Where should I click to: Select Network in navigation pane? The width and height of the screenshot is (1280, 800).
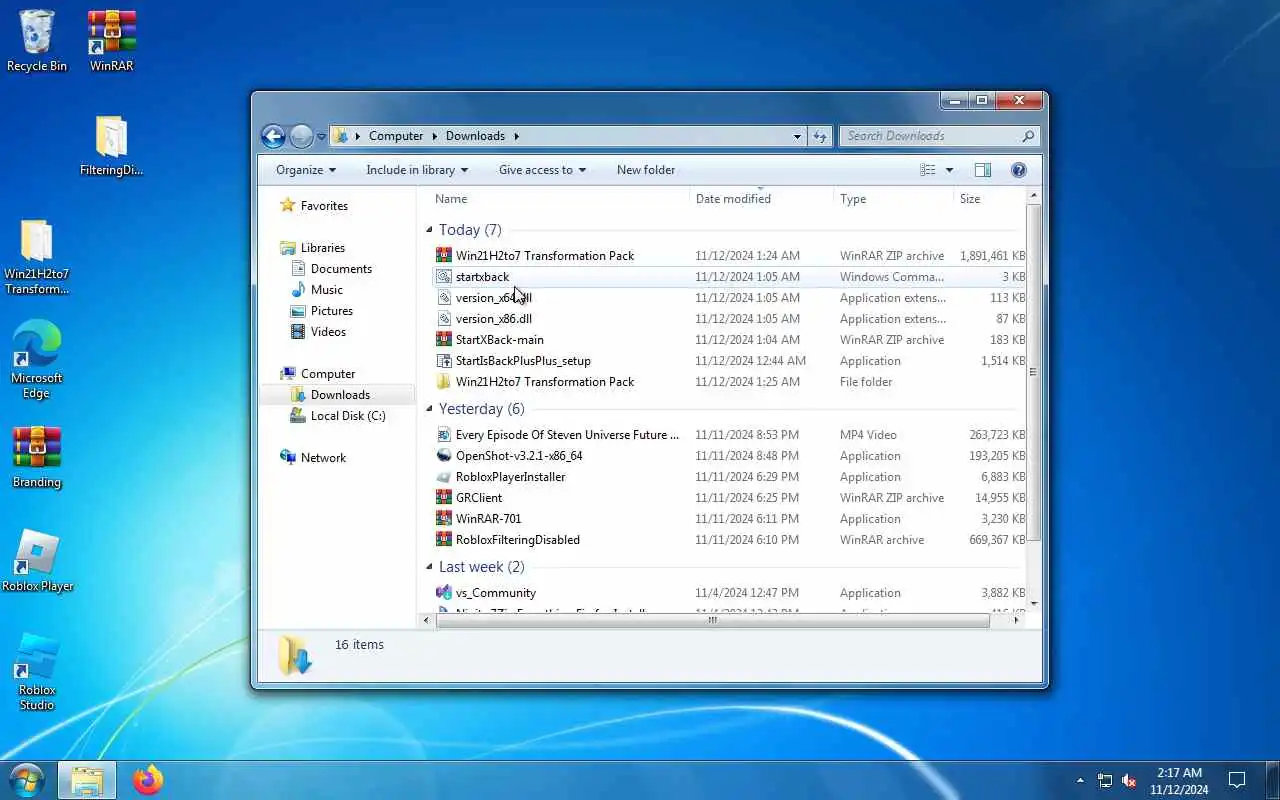pyautogui.click(x=323, y=458)
